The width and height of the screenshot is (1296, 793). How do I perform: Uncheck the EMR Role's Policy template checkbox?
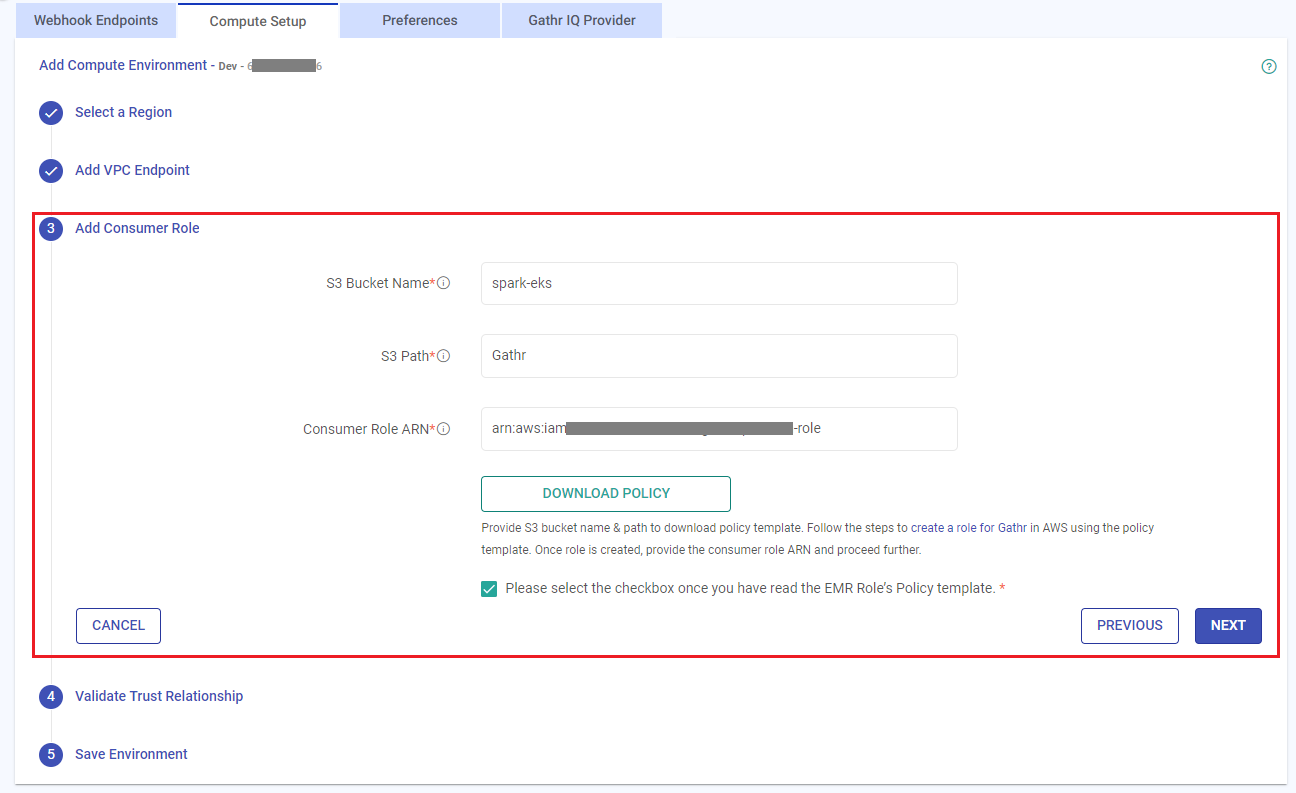(489, 589)
